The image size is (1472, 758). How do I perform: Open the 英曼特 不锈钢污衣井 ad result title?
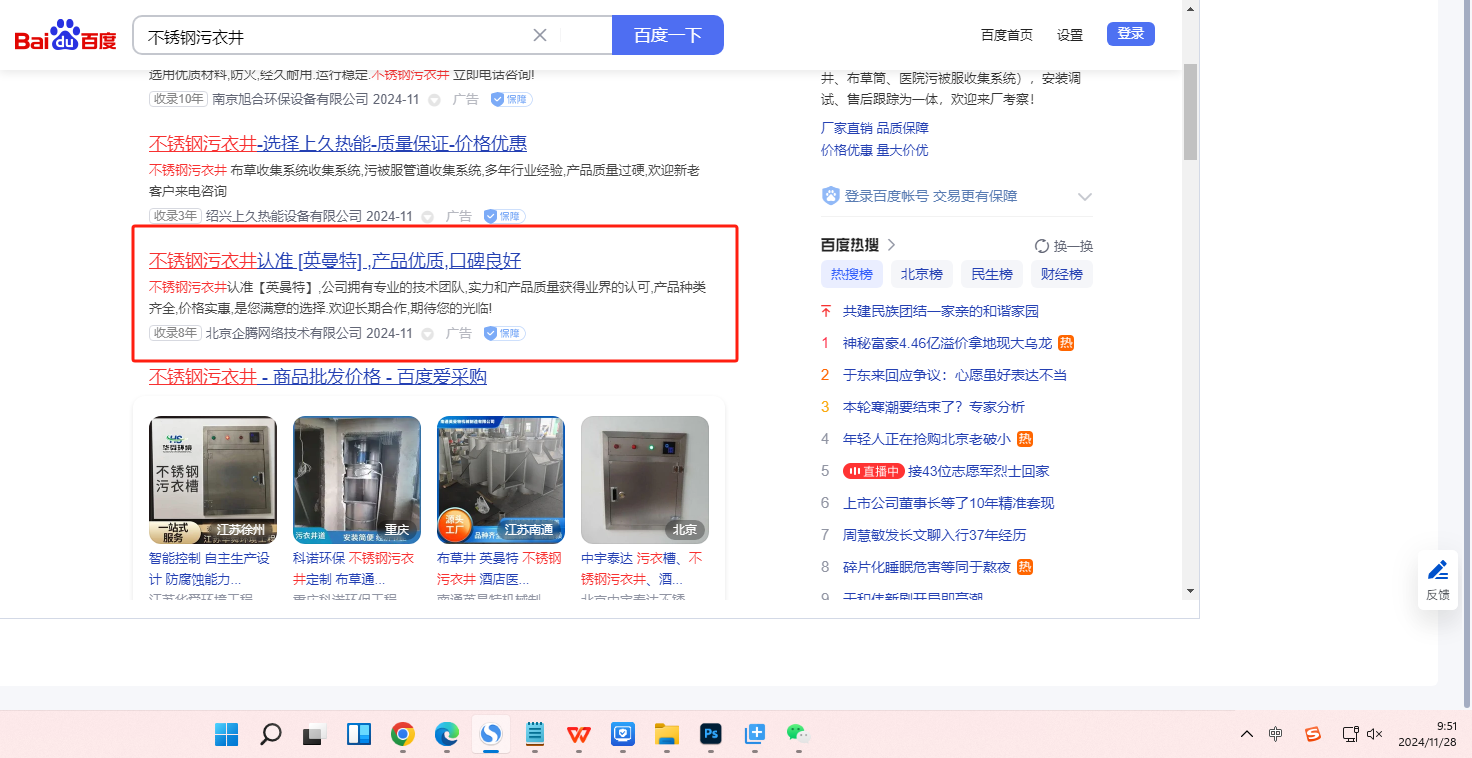tap(335, 261)
